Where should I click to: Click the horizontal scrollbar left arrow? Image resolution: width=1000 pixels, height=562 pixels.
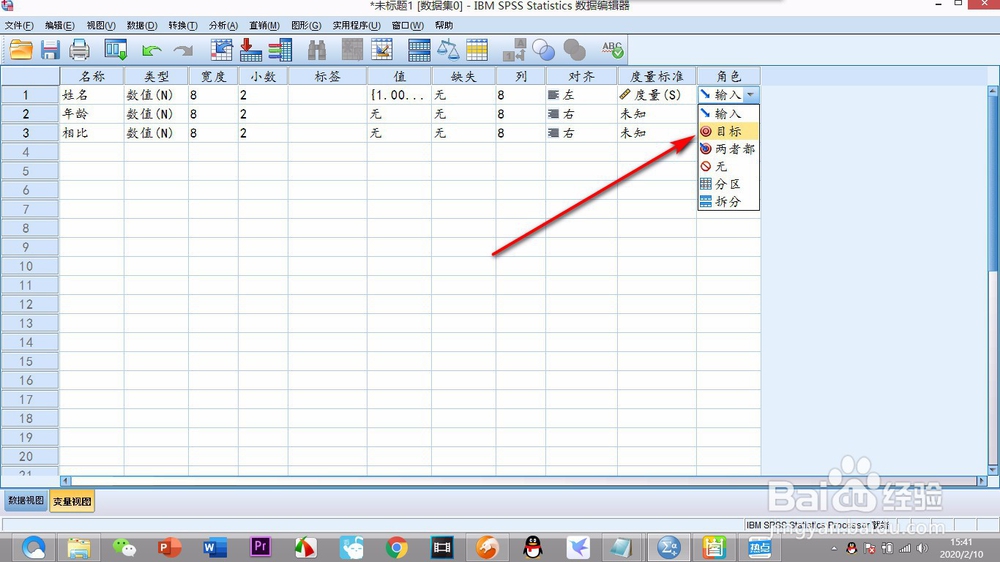pos(65,481)
